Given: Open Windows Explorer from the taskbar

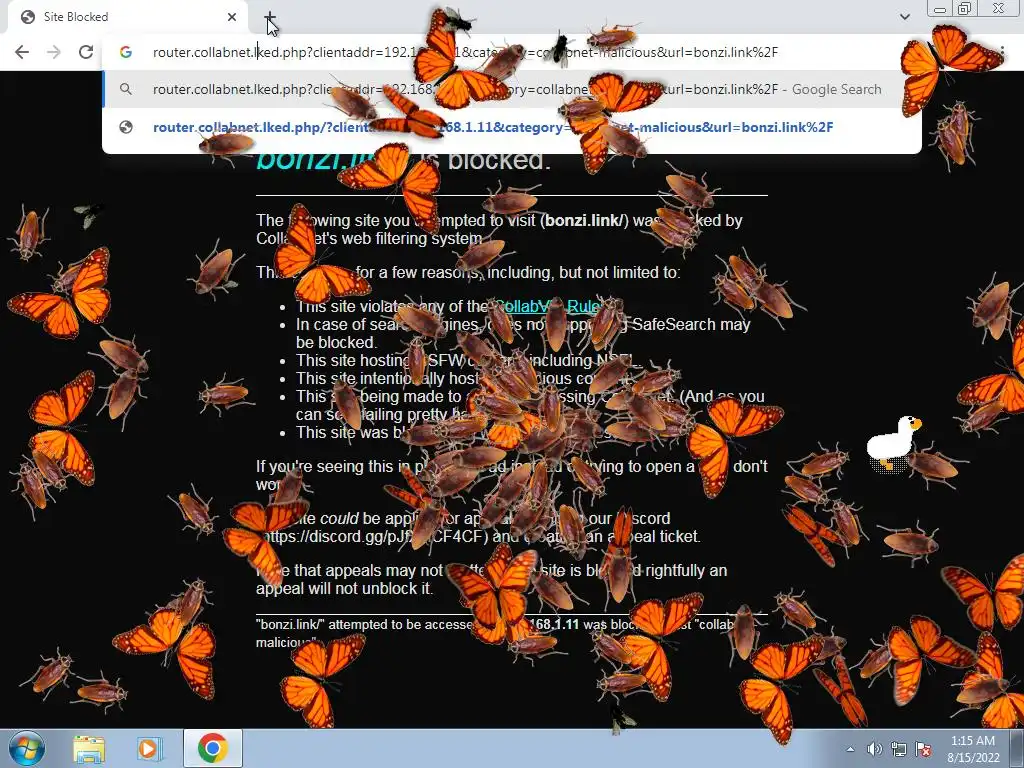Looking at the screenshot, I should tap(89, 748).
